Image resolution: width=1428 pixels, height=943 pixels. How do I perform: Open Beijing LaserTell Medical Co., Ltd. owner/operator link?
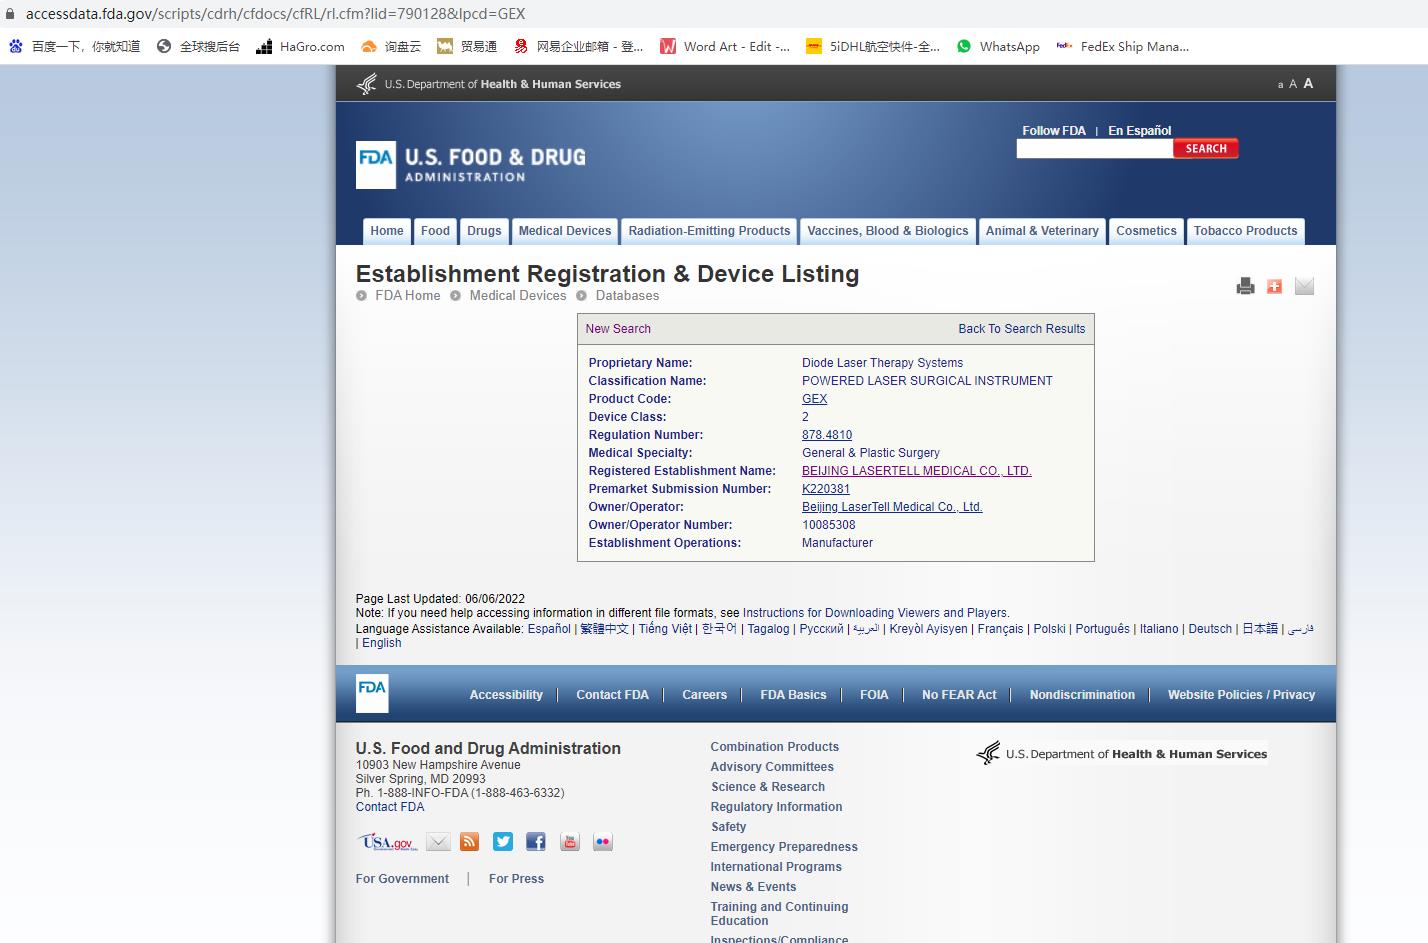(892, 507)
